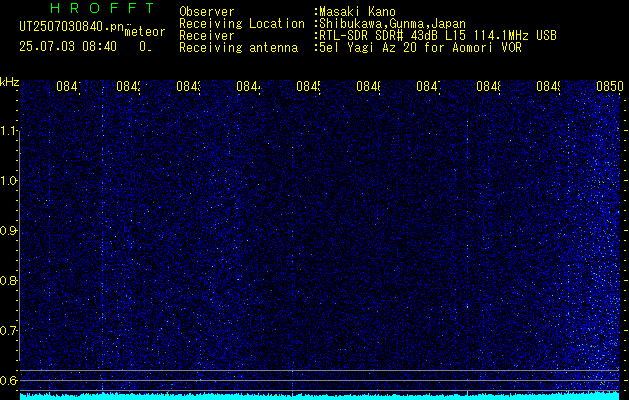
Task: Click the 'Observer' label
Action: [207, 12]
